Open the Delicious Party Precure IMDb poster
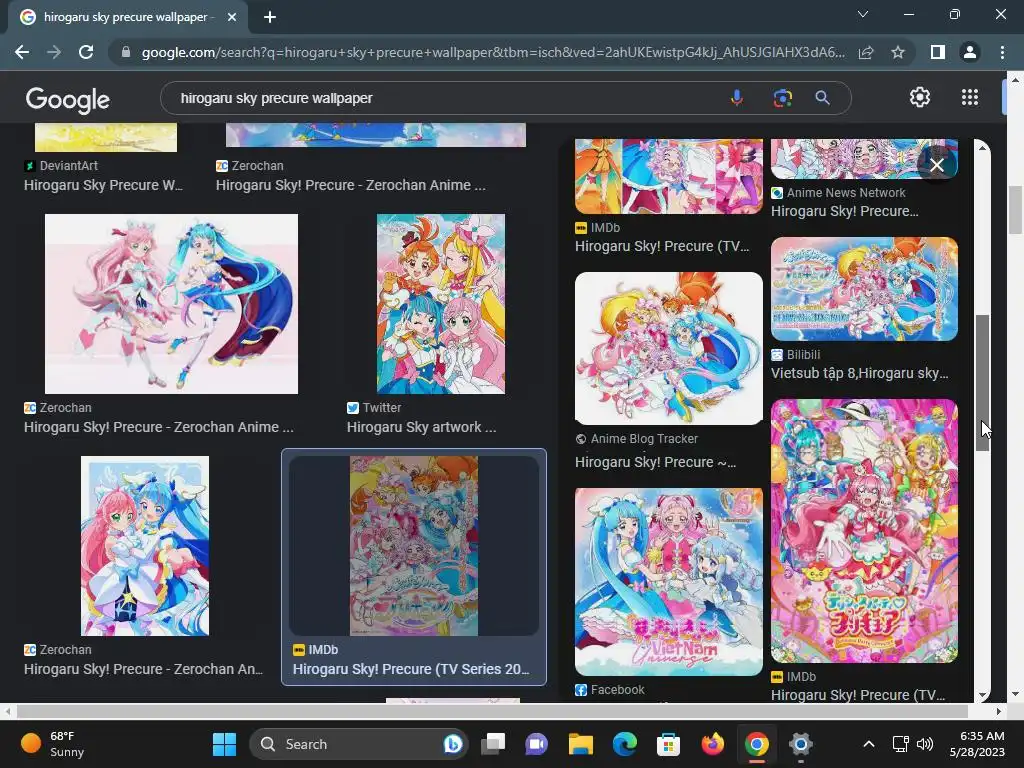This screenshot has height=768, width=1024. pyautogui.click(x=864, y=531)
